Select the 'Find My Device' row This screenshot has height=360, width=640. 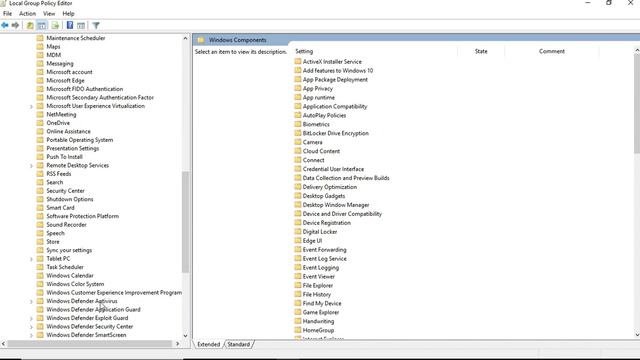(322, 303)
